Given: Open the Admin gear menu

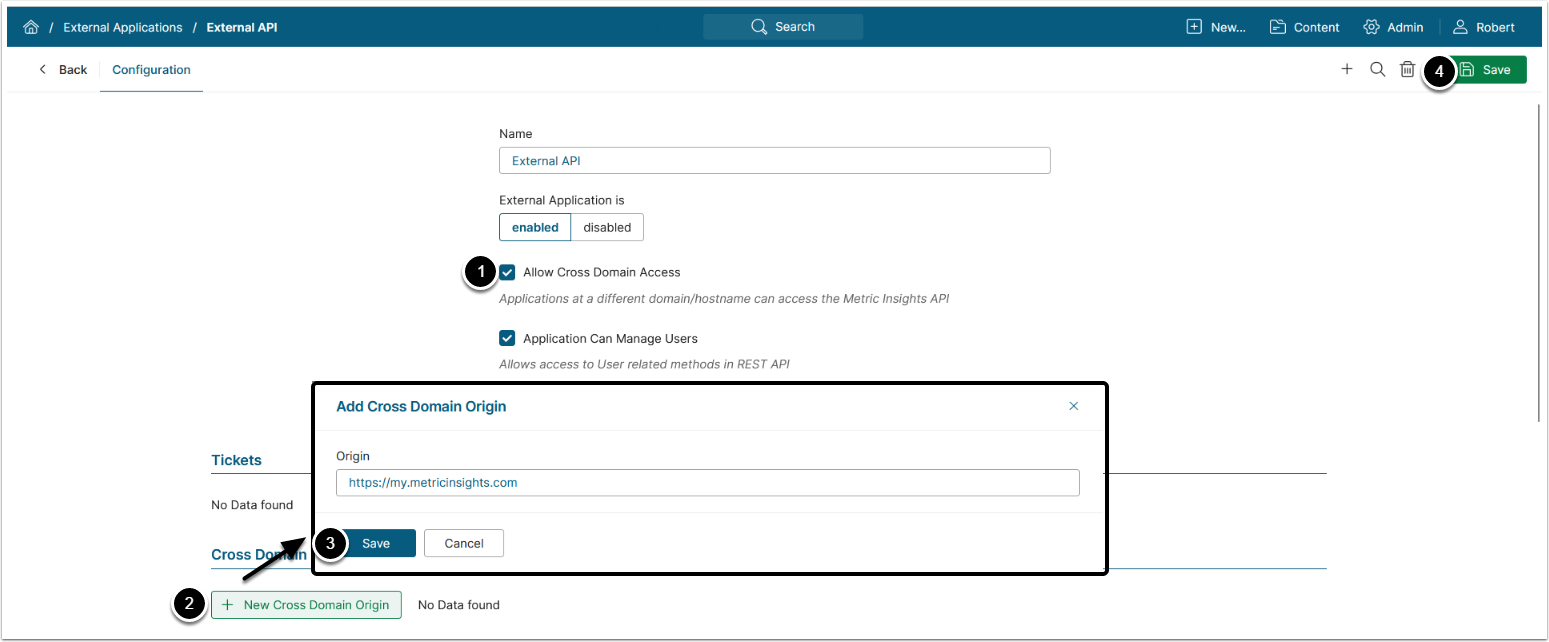Looking at the screenshot, I should [1393, 27].
